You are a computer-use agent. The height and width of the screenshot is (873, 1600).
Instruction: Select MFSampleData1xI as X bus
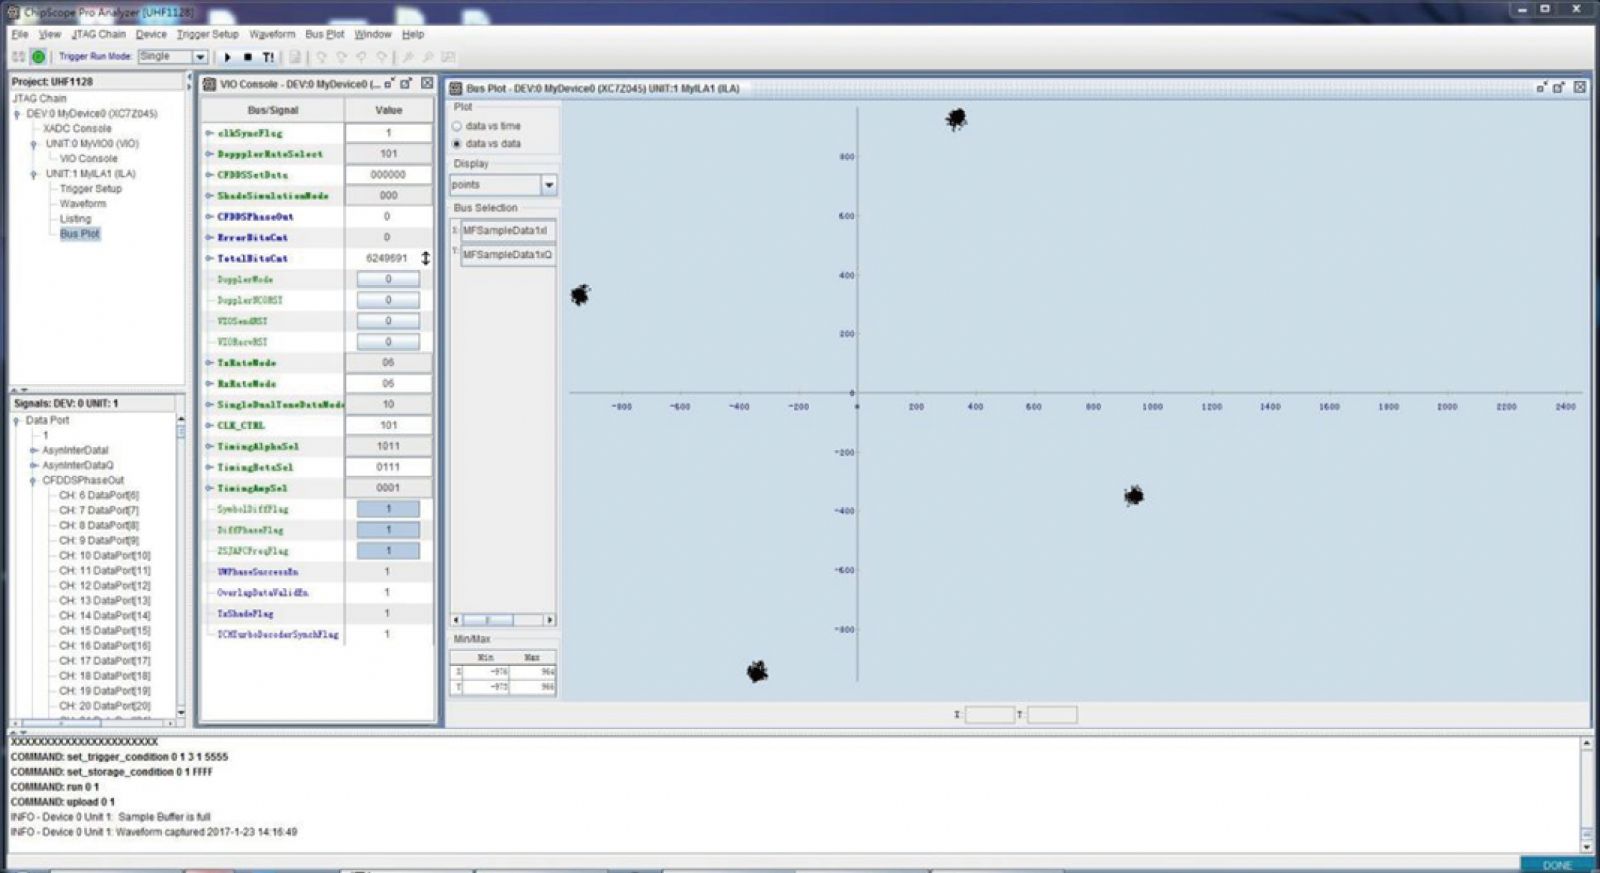click(507, 231)
